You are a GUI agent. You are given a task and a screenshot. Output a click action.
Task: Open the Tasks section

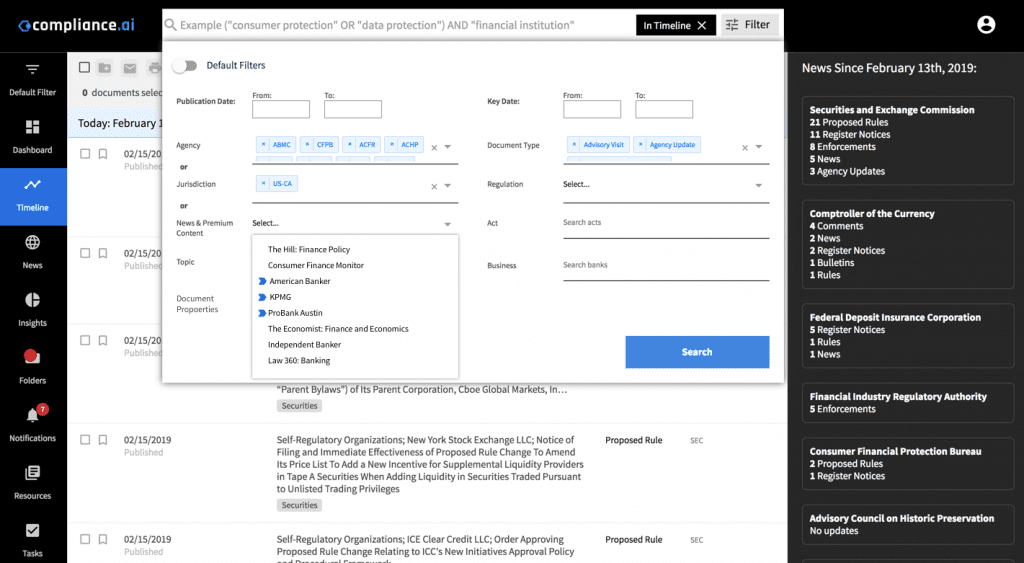[33, 539]
